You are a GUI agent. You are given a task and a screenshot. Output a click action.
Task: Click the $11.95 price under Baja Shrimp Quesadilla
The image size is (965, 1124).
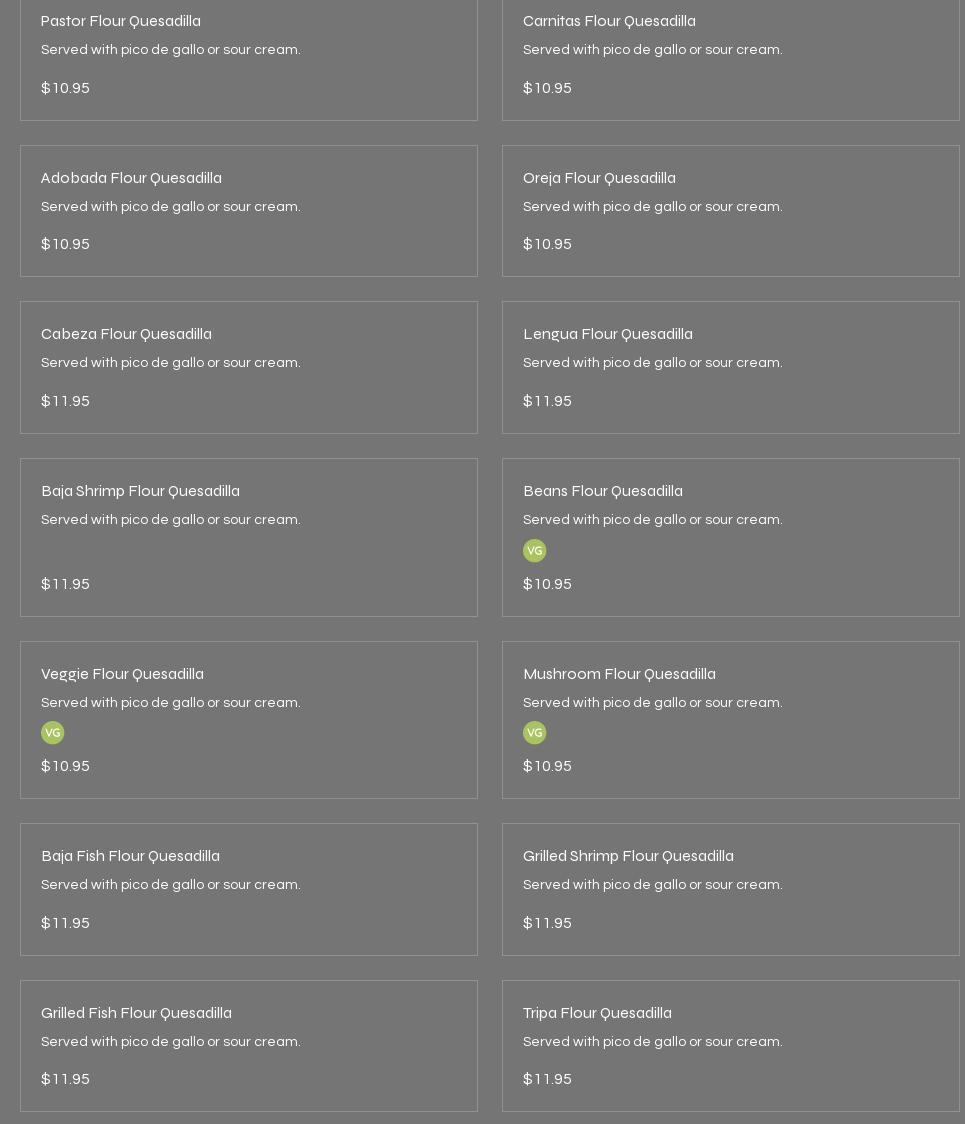click(x=65, y=584)
